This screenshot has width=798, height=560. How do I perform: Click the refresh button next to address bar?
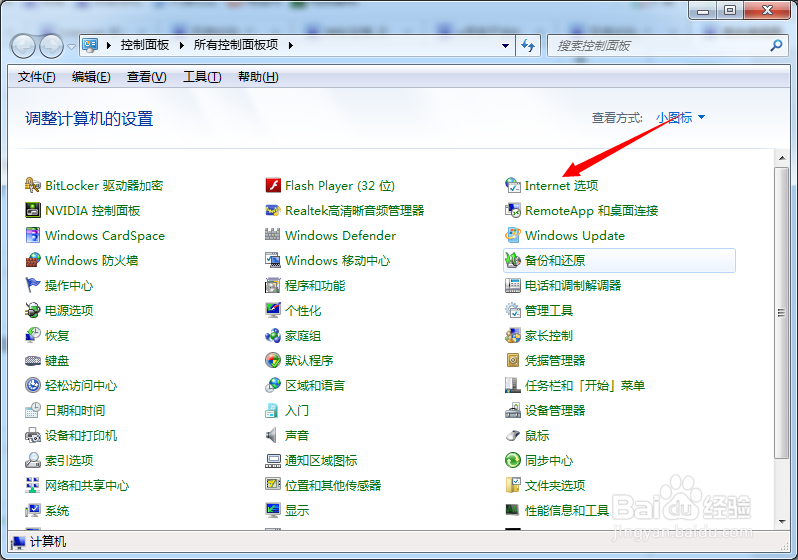(528, 46)
